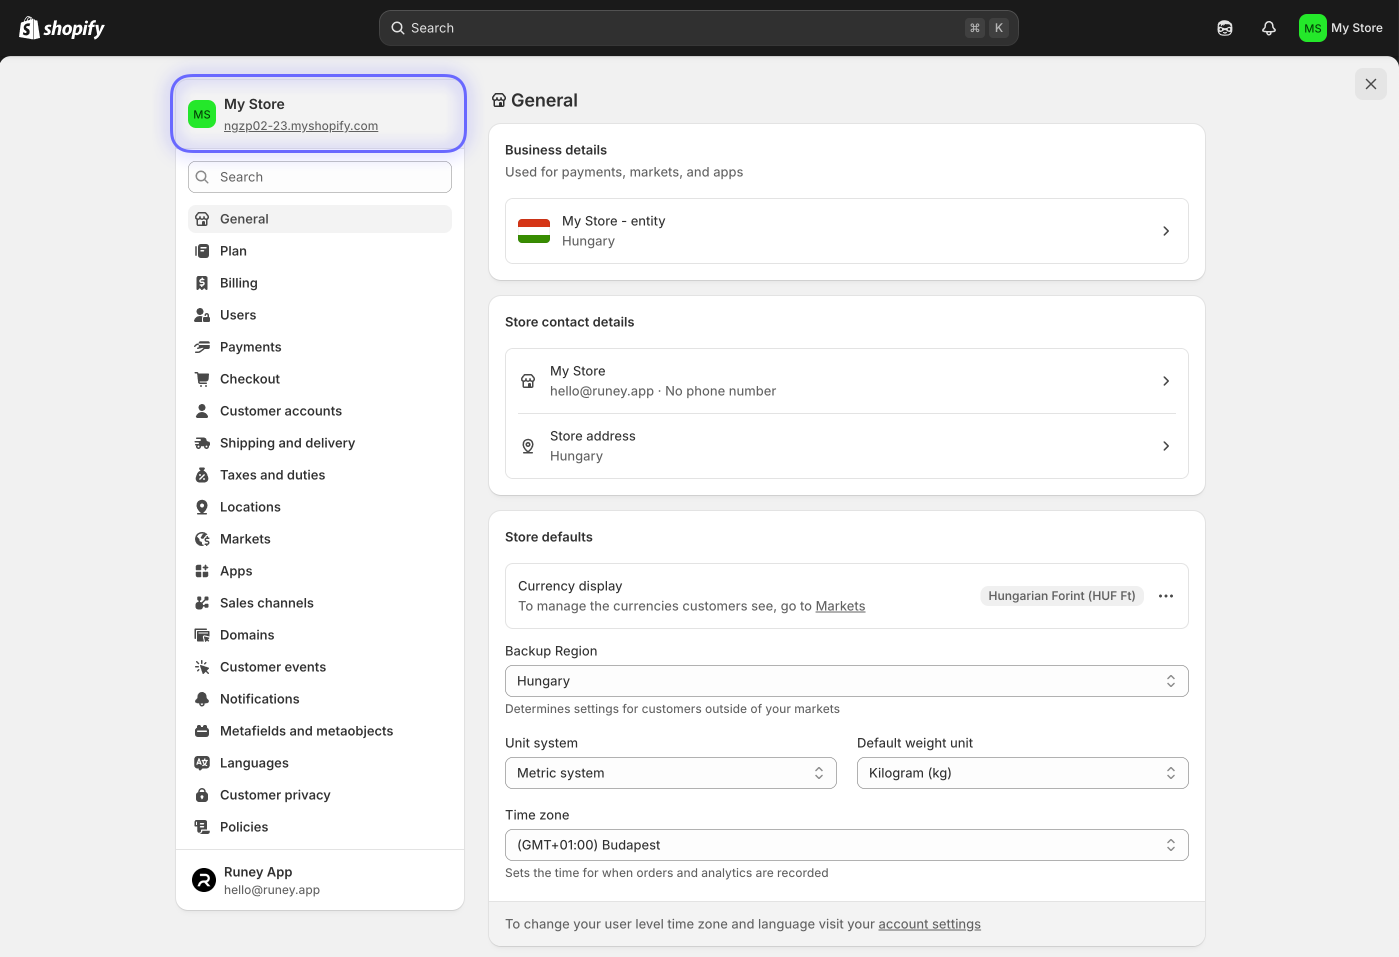This screenshot has width=1399, height=957.
Task: Click the Taxes and duties icon
Action: click(x=202, y=475)
